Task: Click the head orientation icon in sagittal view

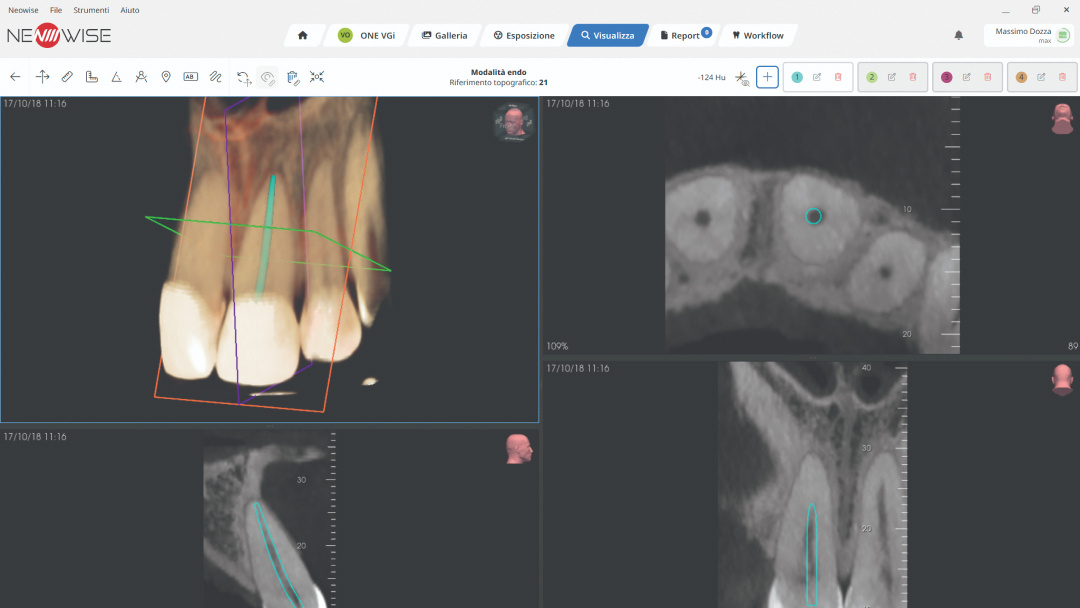Action: tap(519, 449)
